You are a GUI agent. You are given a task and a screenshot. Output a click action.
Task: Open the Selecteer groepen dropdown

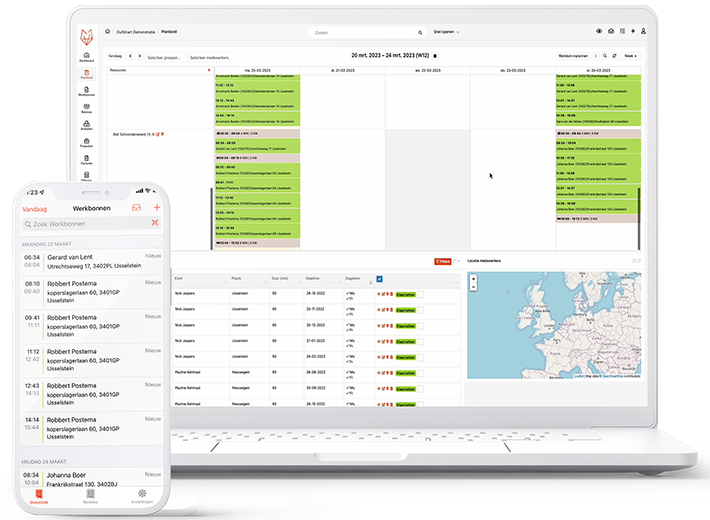coord(165,57)
